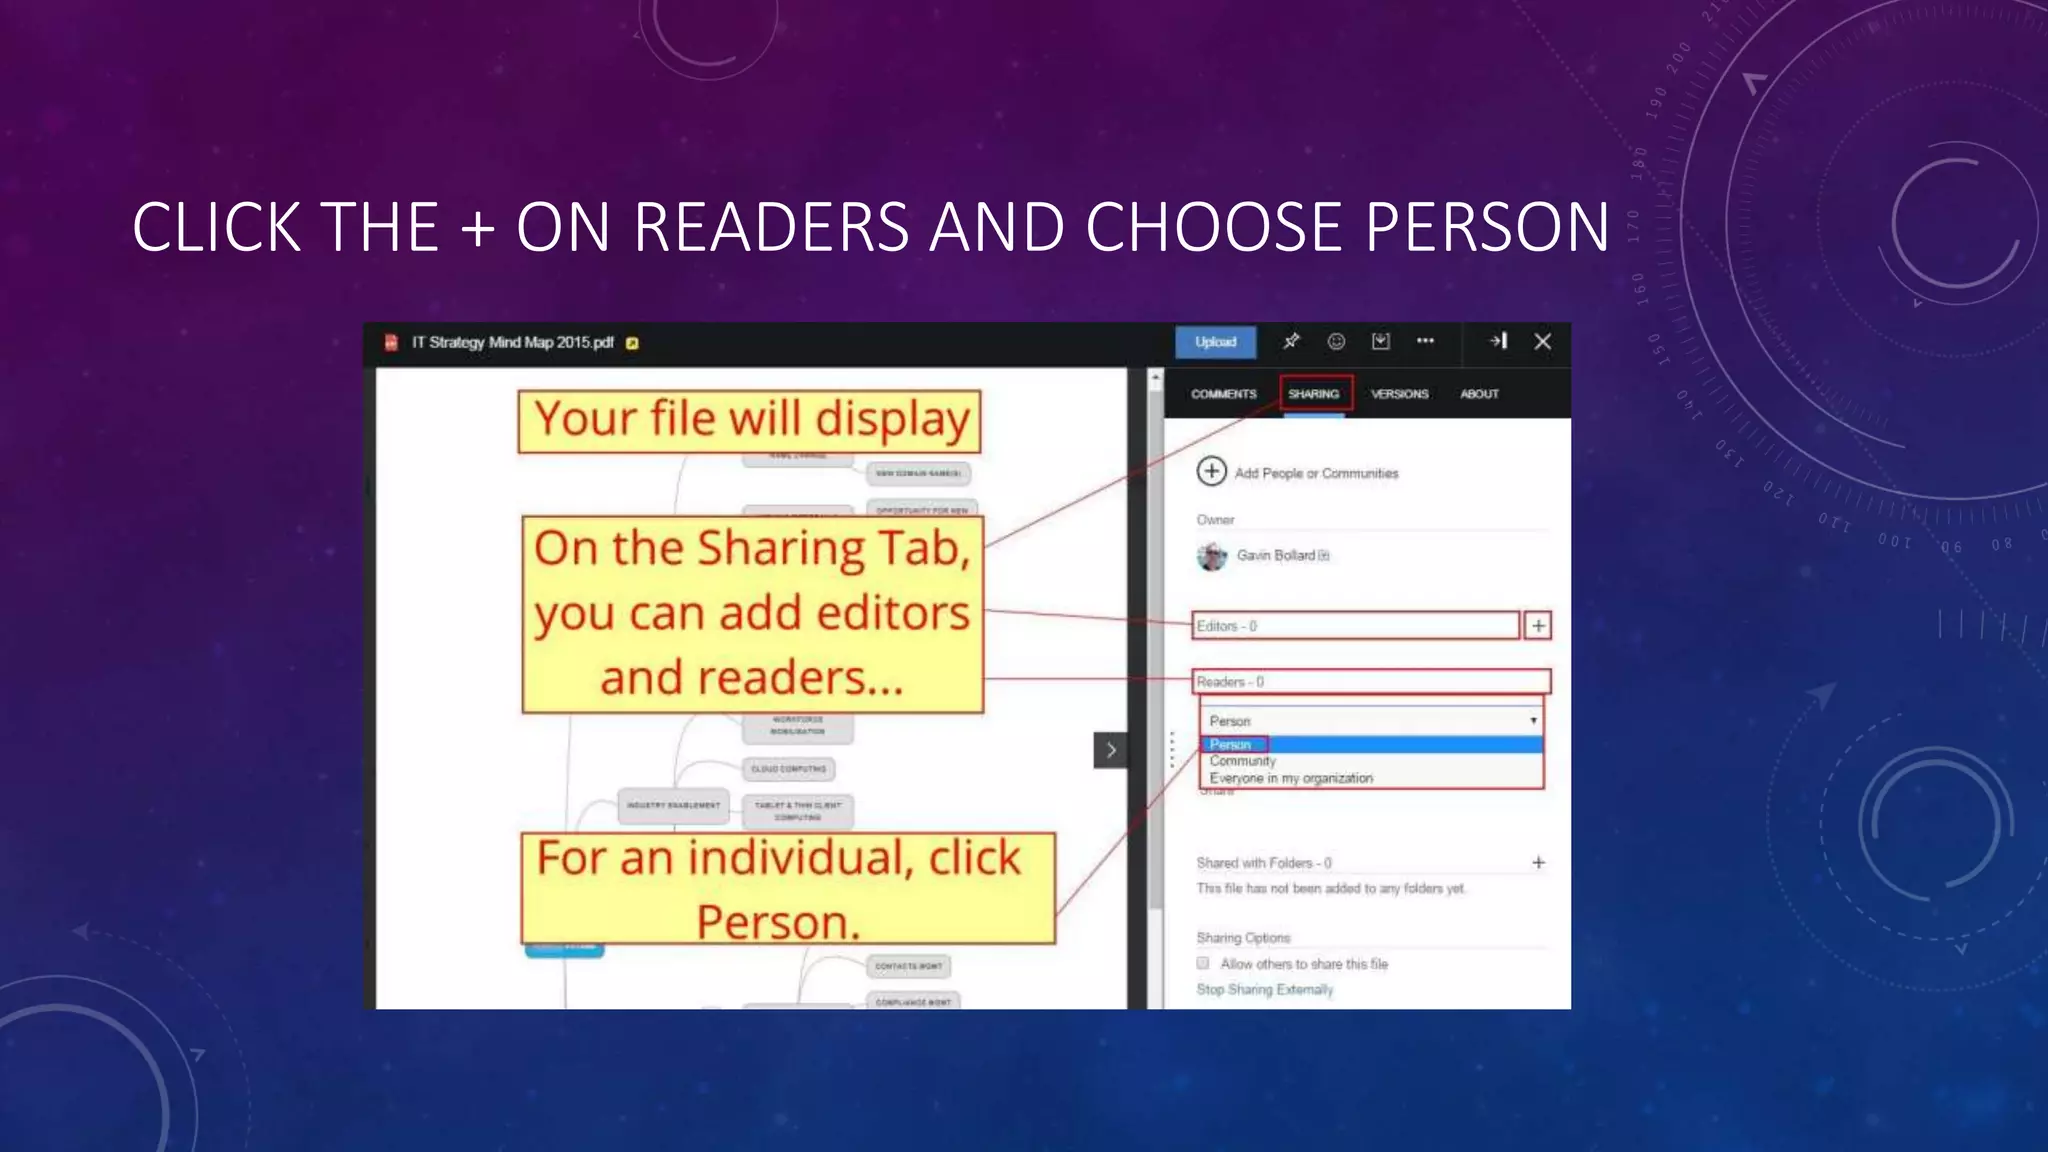Click the Gavin Bollard owner name
Screen dimensions: 2048x1152
(1275, 555)
